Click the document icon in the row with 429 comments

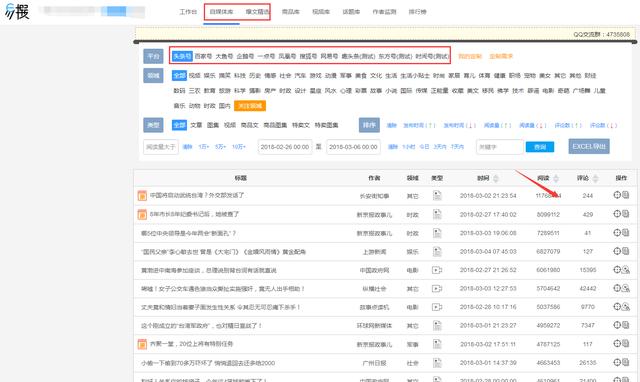tap(626, 213)
